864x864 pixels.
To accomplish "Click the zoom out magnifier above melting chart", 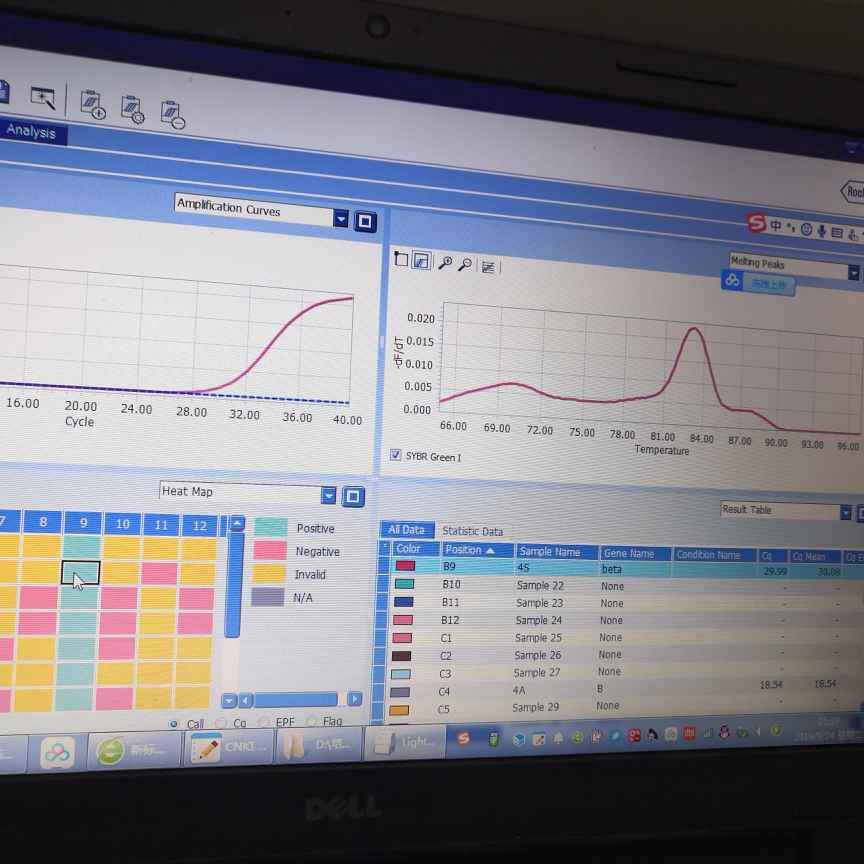I will pyautogui.click(x=465, y=265).
